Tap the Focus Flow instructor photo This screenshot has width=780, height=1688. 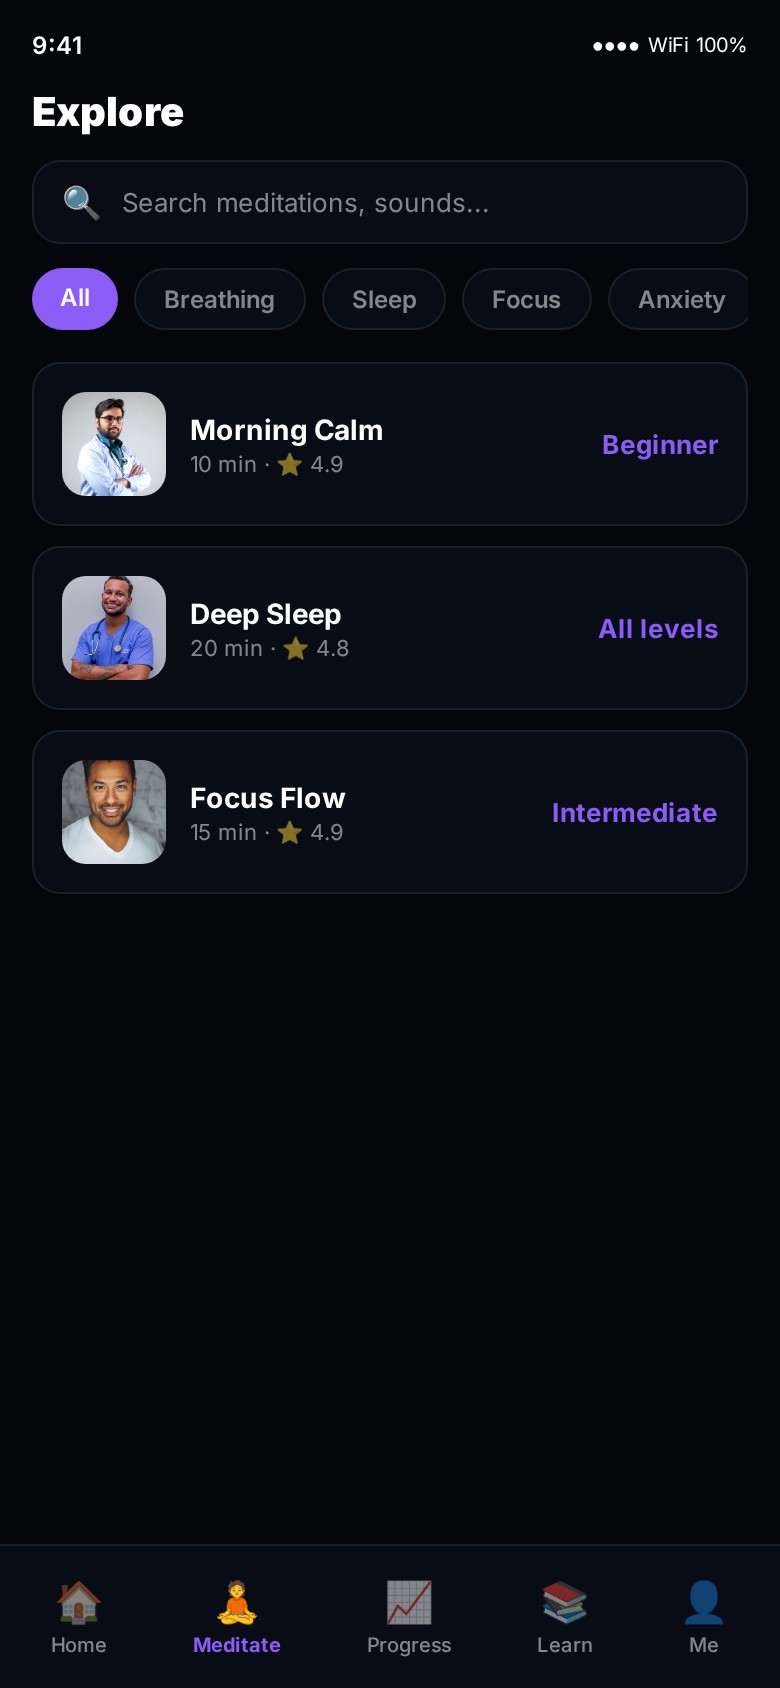(114, 812)
